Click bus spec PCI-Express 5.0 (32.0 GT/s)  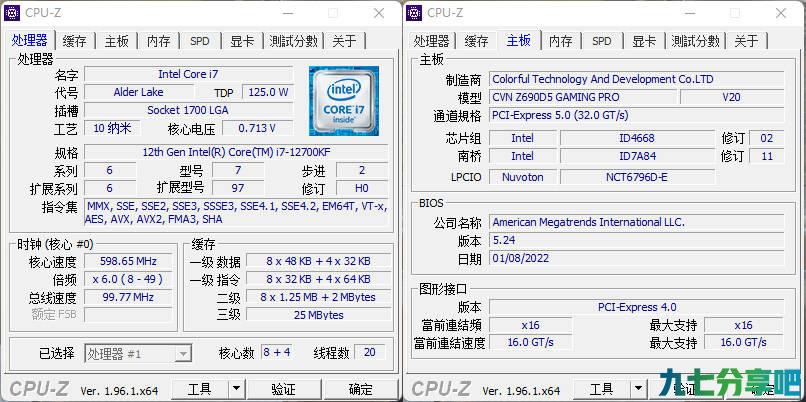637,115
